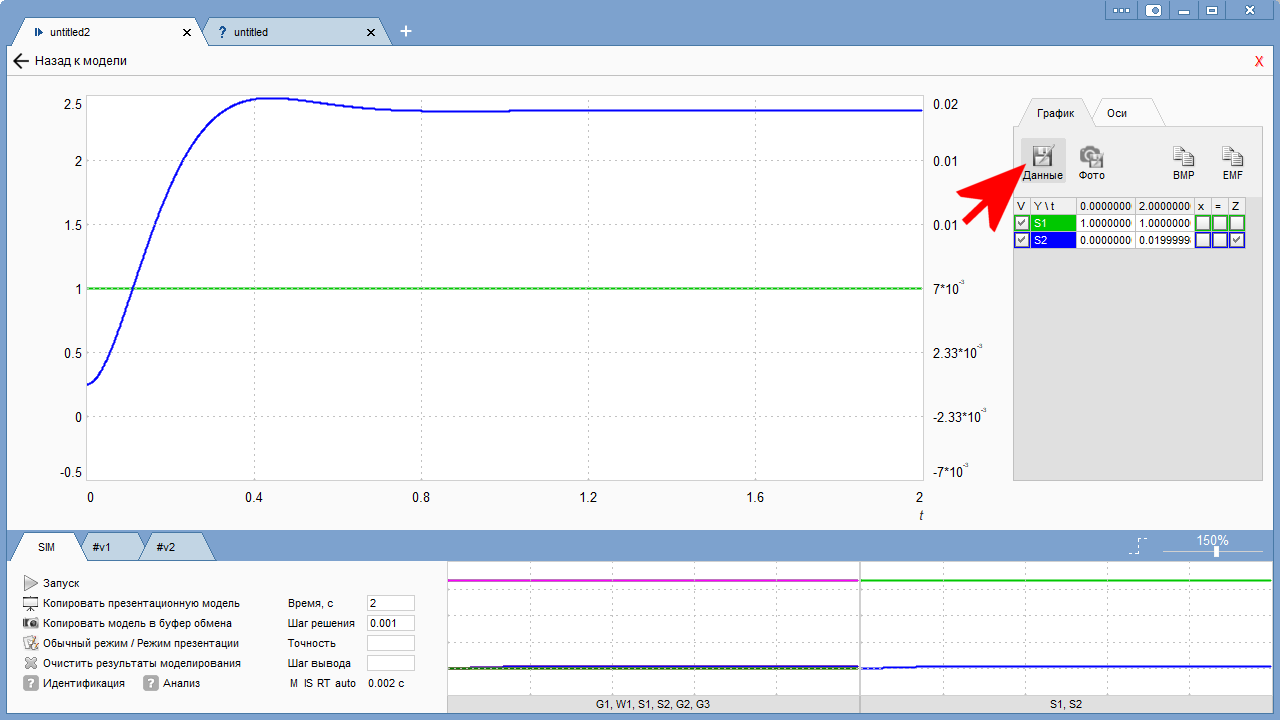Toggle the x checkbox in S2 row
The height and width of the screenshot is (720, 1280).
pos(1202,241)
